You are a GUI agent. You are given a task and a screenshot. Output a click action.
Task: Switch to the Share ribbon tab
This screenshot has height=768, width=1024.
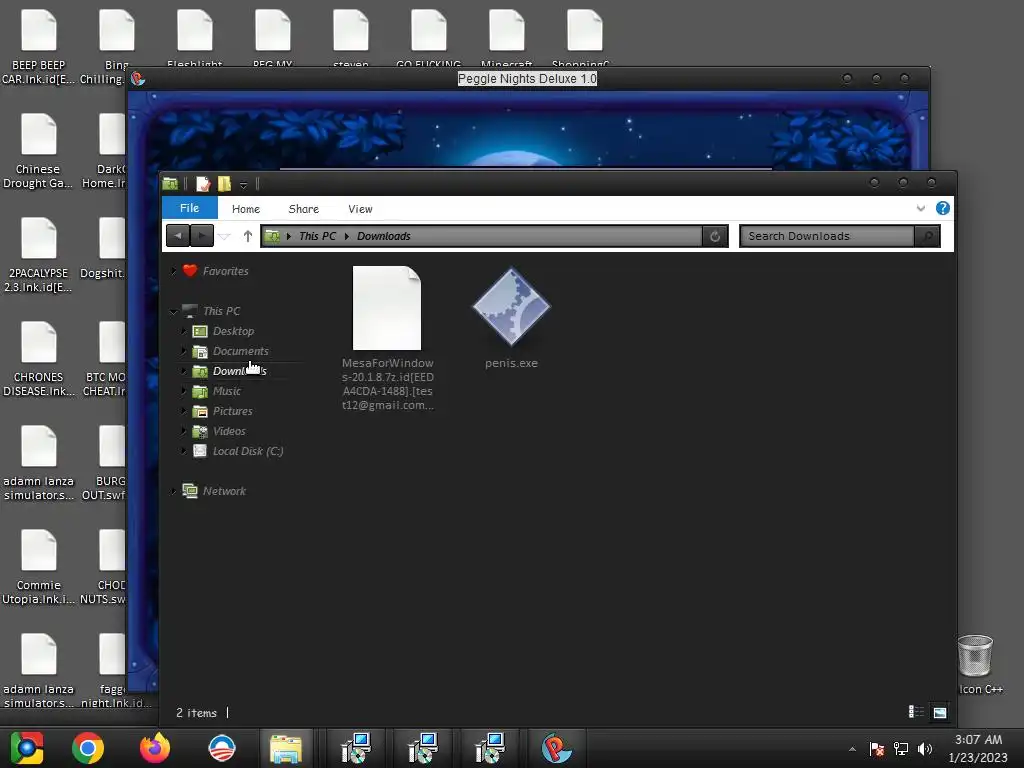[x=304, y=209]
